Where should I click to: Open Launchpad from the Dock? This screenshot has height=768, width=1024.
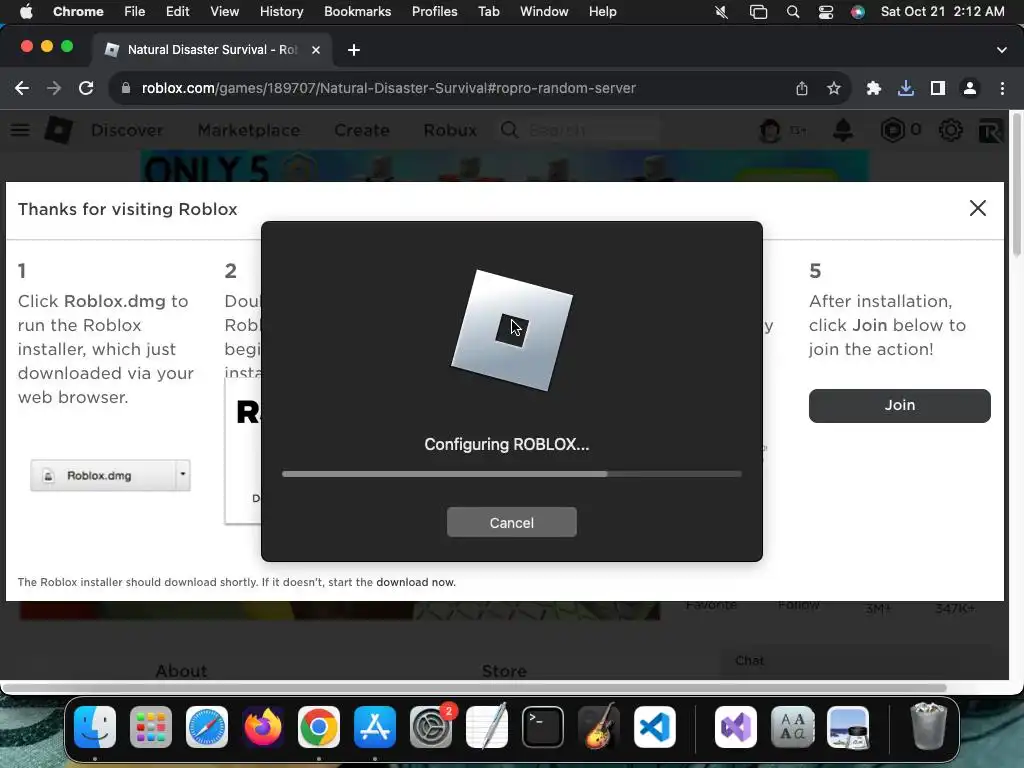click(x=151, y=727)
